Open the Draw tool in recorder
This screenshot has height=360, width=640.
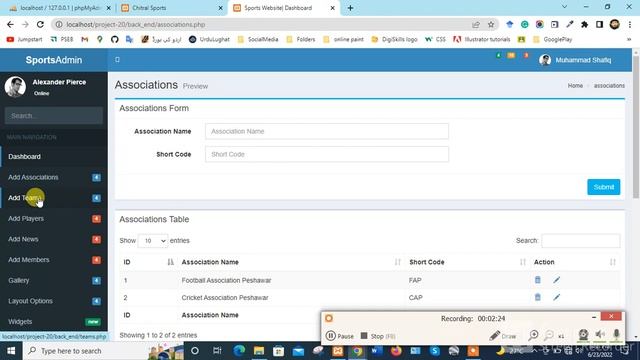tap(502, 336)
